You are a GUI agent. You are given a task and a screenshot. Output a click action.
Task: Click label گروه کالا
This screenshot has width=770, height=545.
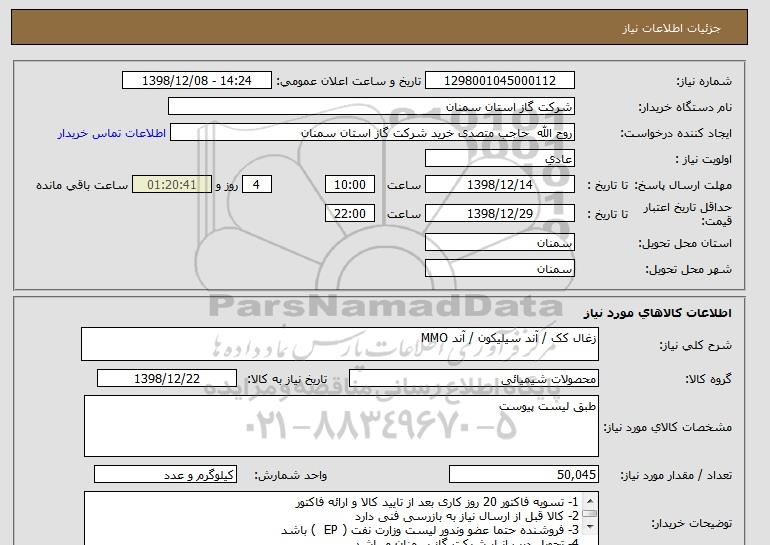click(709, 379)
